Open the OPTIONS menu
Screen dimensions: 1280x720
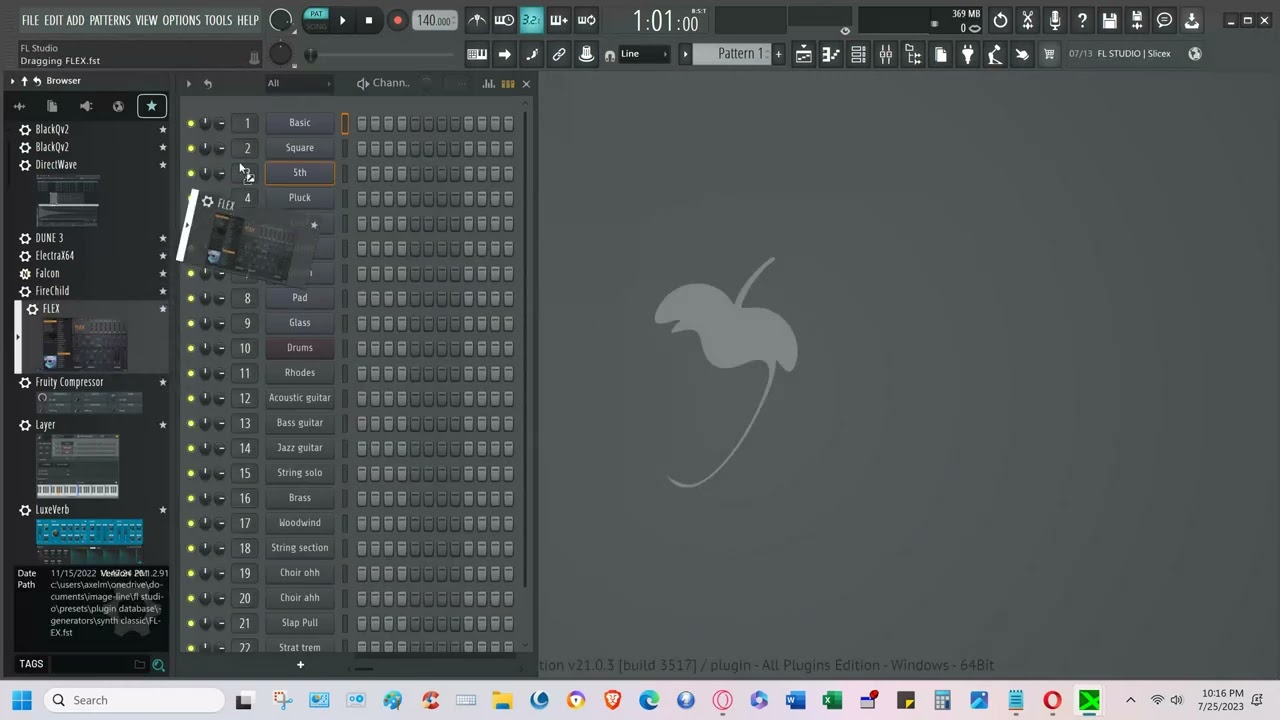181,20
